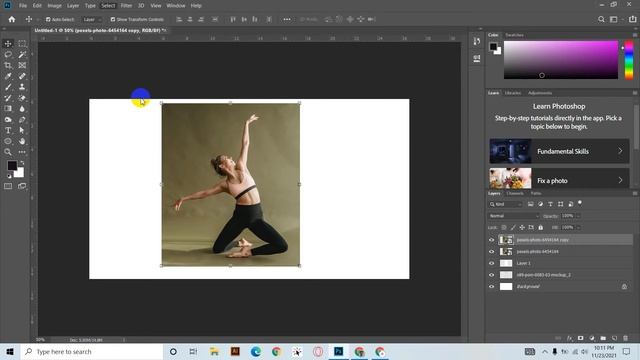This screenshot has width=640, height=360.
Task: Hide the pexels-photo copy layer eye
Action: pyautogui.click(x=491, y=240)
